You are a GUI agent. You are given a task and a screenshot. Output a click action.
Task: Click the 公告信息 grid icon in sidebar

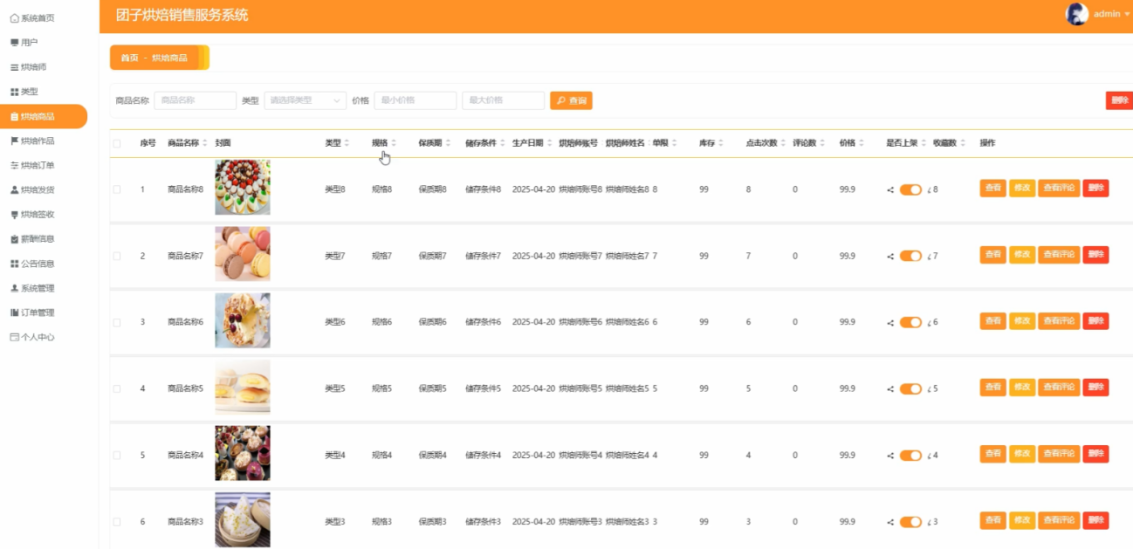tap(14, 264)
